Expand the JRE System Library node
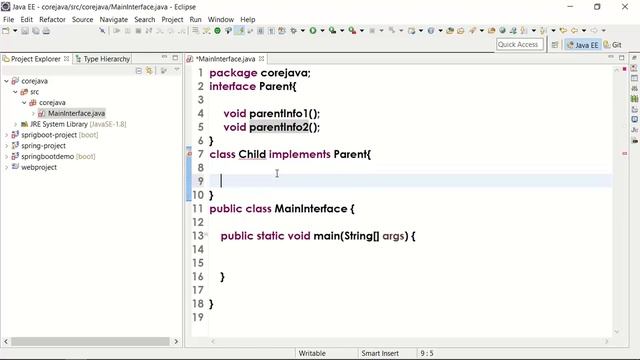This screenshot has height=360, width=640. click(16, 124)
